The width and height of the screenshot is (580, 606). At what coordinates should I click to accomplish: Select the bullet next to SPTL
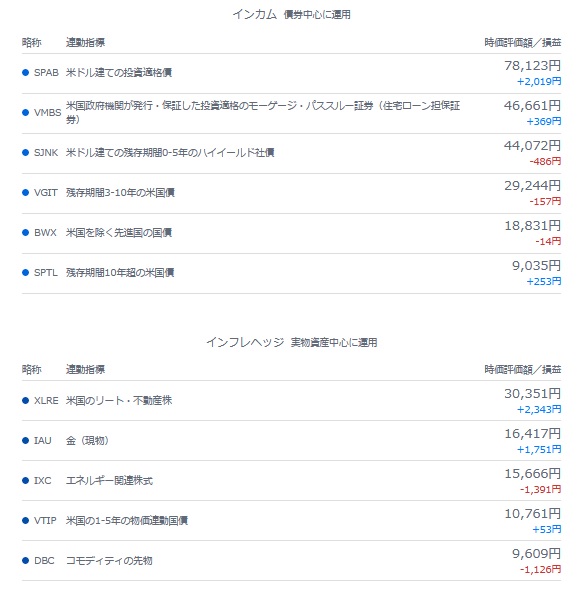(x=26, y=272)
